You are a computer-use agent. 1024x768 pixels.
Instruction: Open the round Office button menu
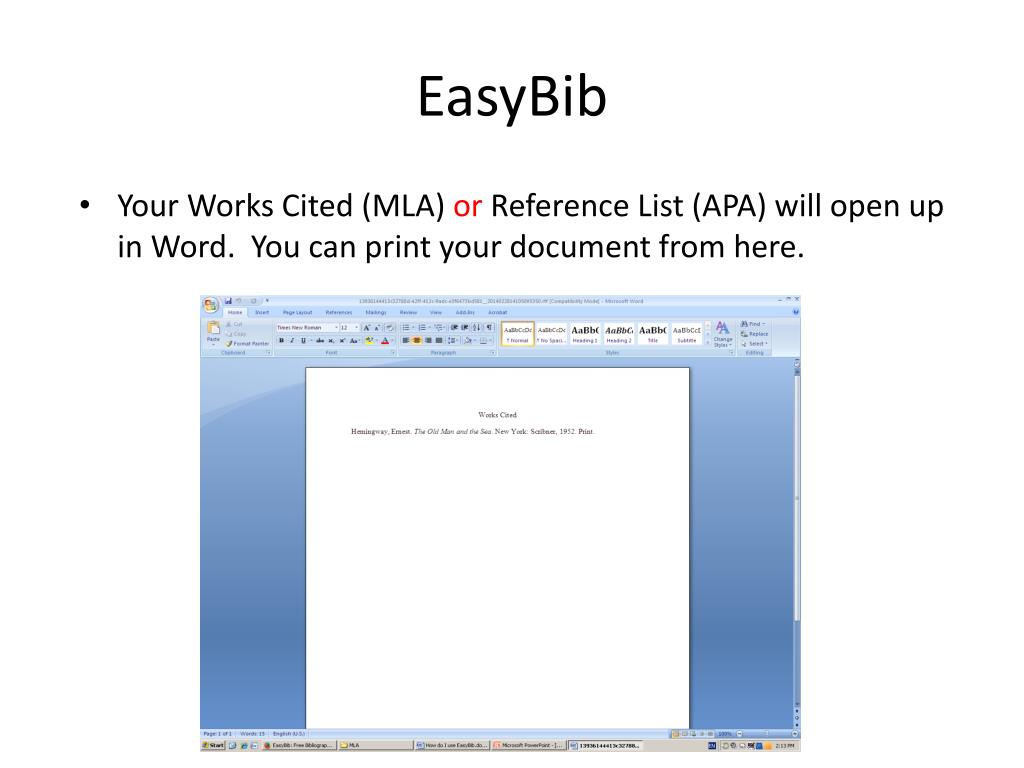pyautogui.click(x=210, y=305)
